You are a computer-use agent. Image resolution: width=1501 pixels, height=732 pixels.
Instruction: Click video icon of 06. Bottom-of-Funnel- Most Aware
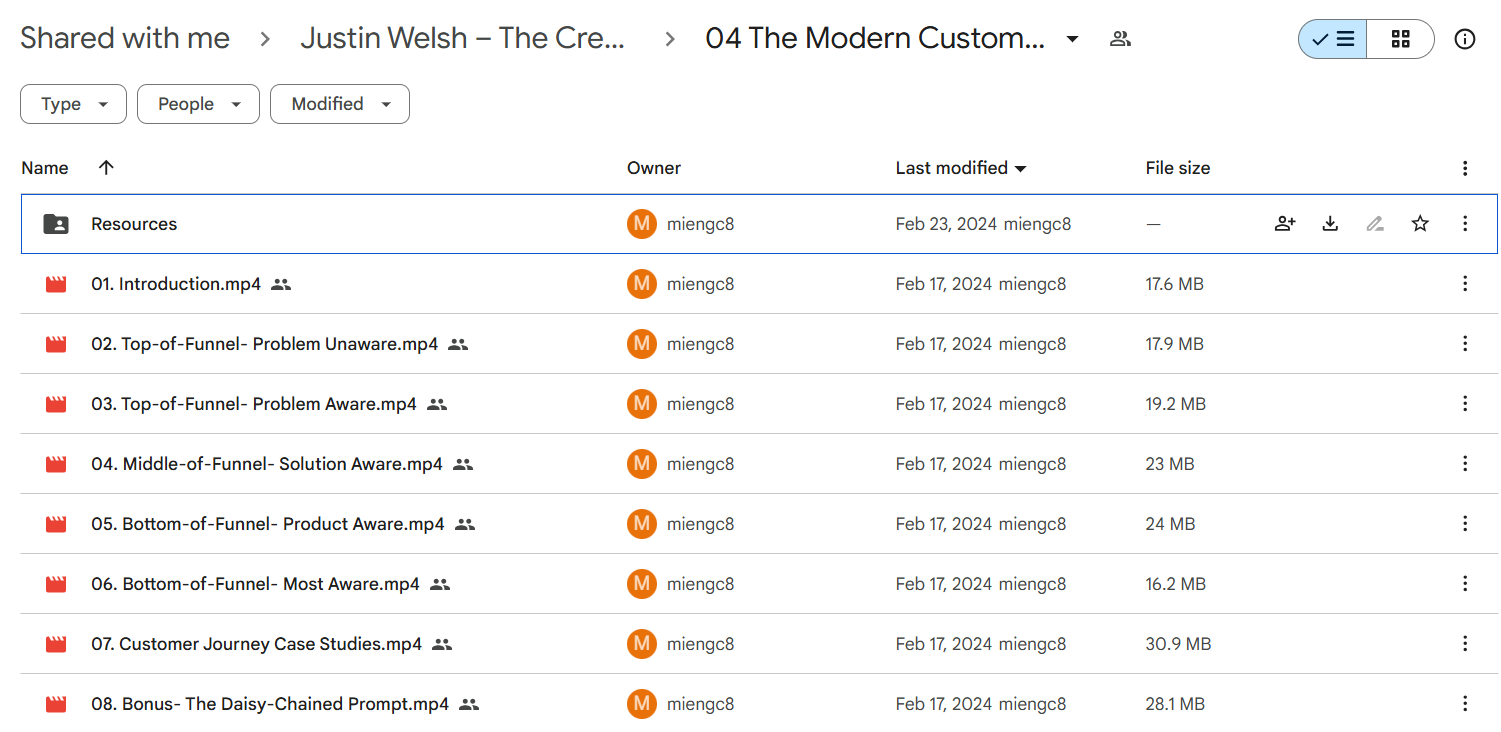pyautogui.click(x=56, y=584)
